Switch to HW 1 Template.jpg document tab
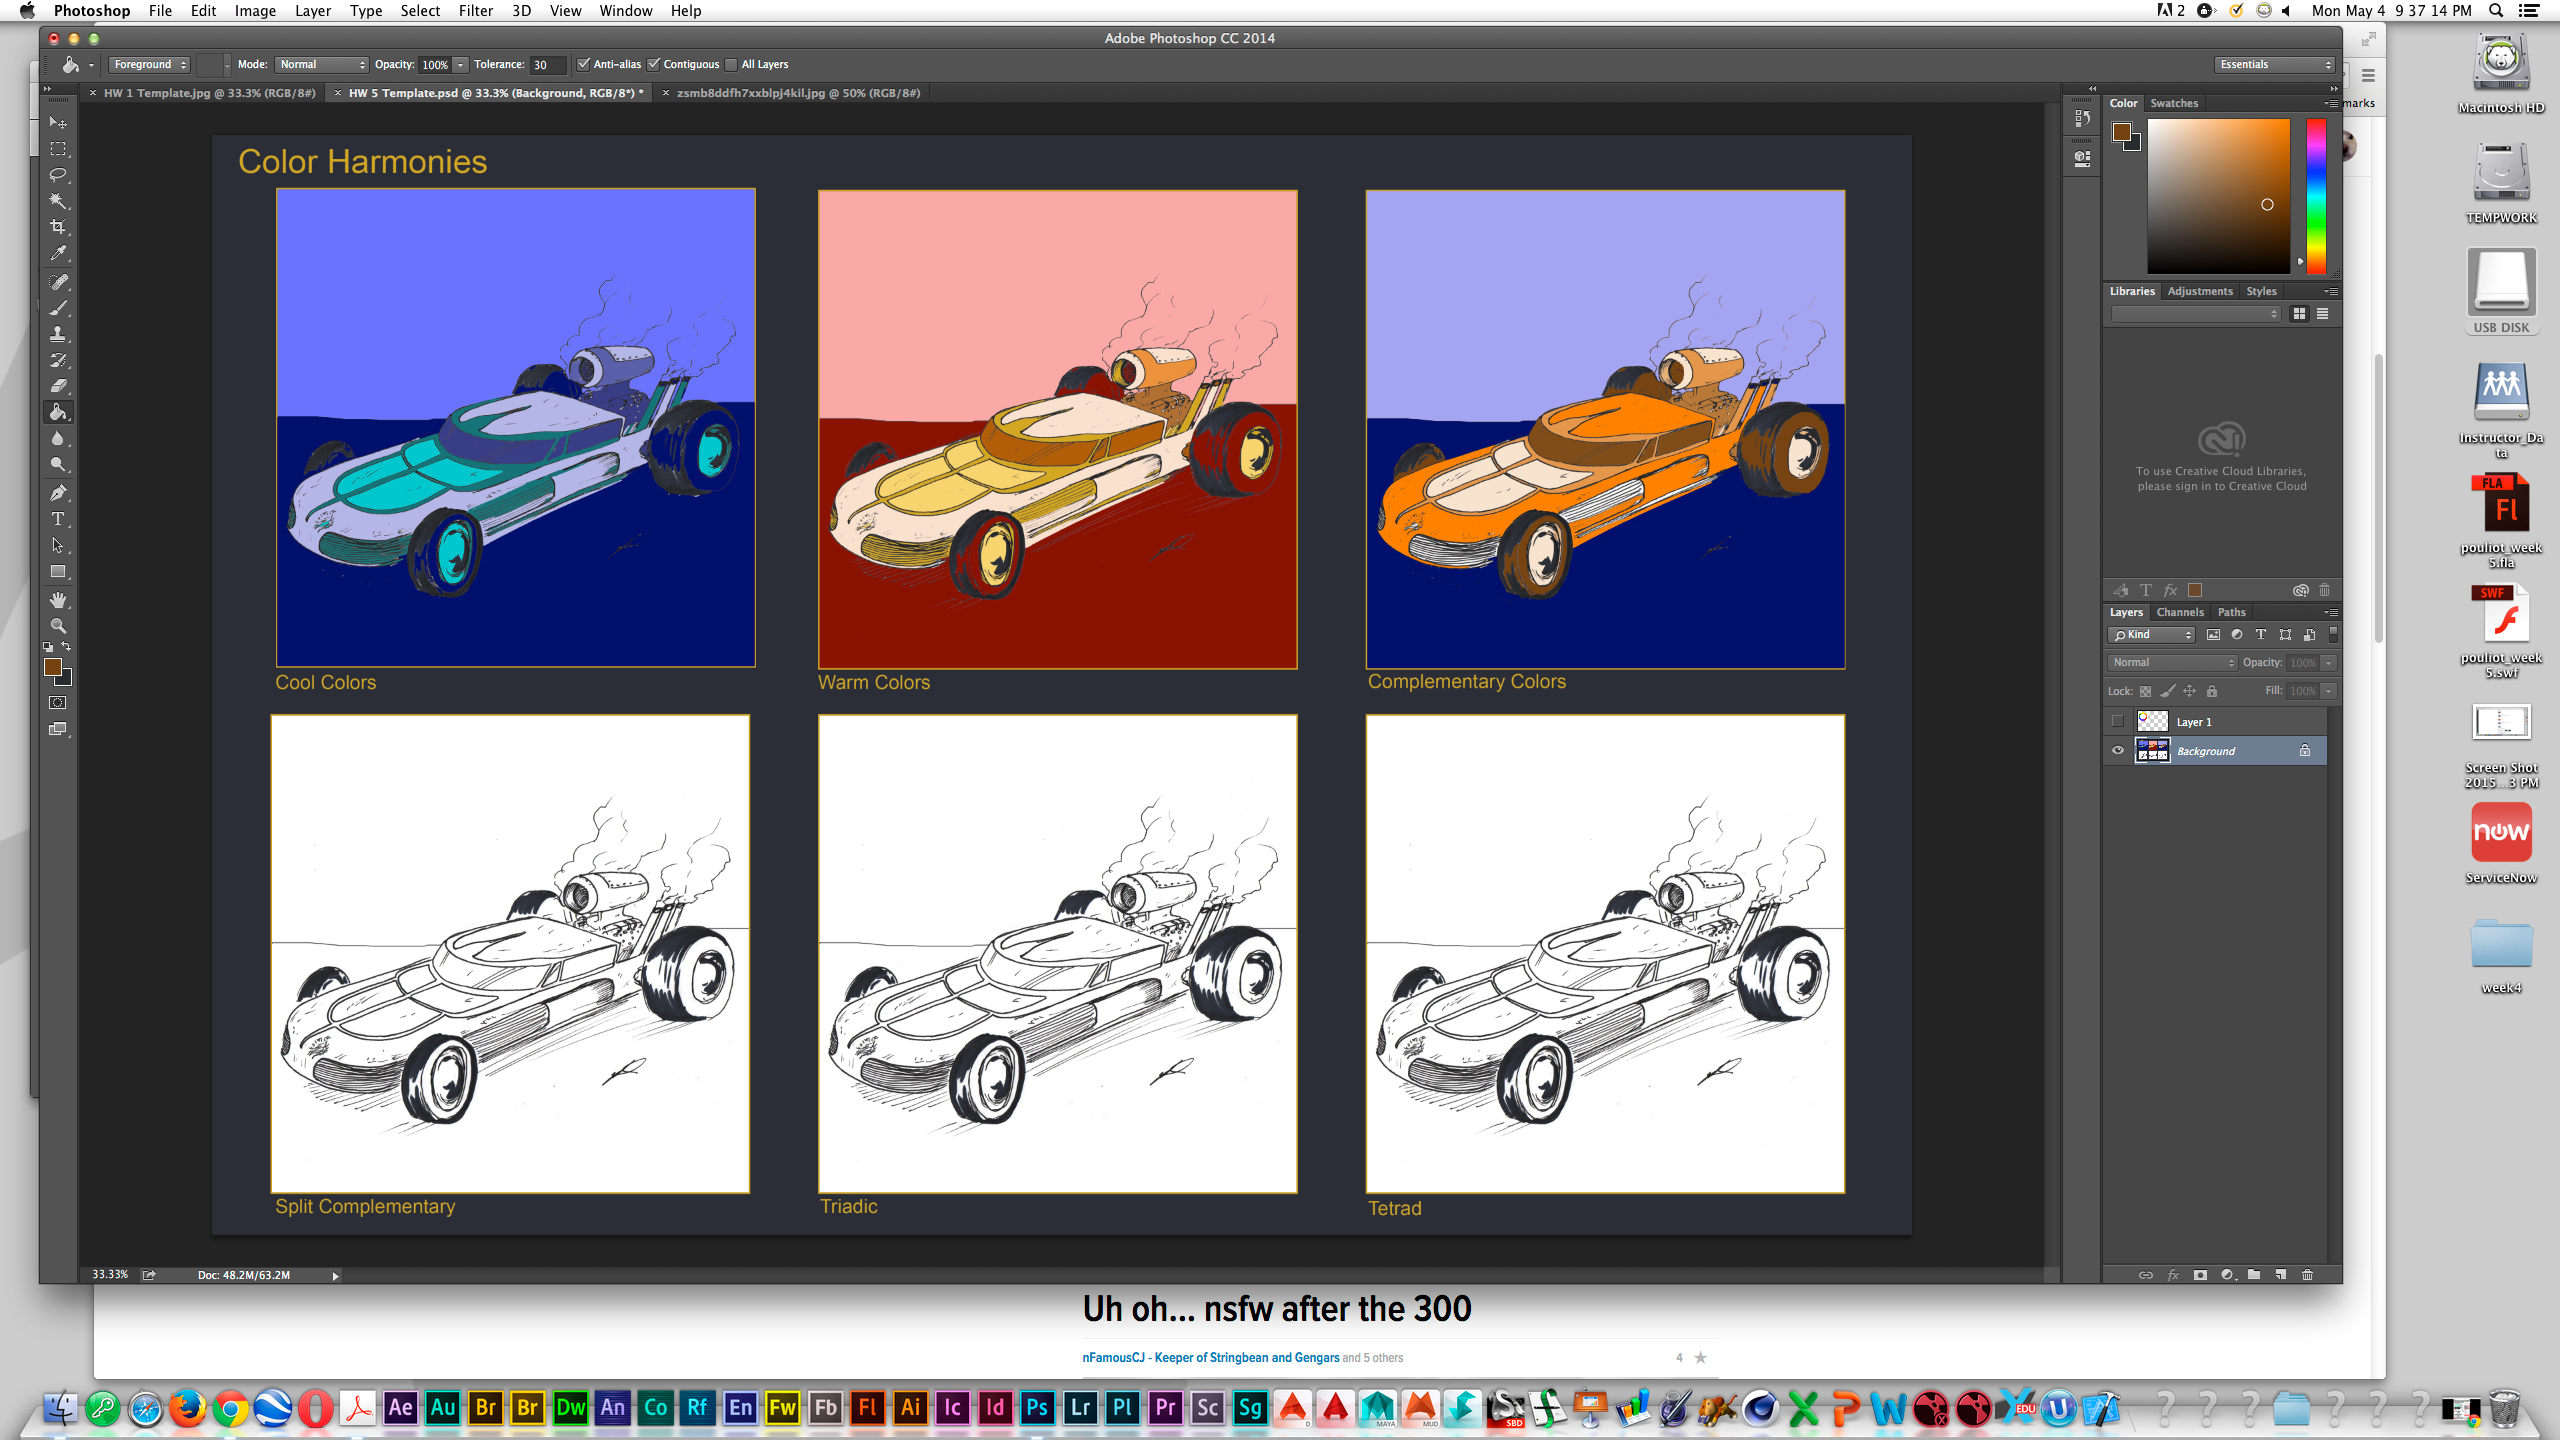2560x1440 pixels. (x=209, y=93)
